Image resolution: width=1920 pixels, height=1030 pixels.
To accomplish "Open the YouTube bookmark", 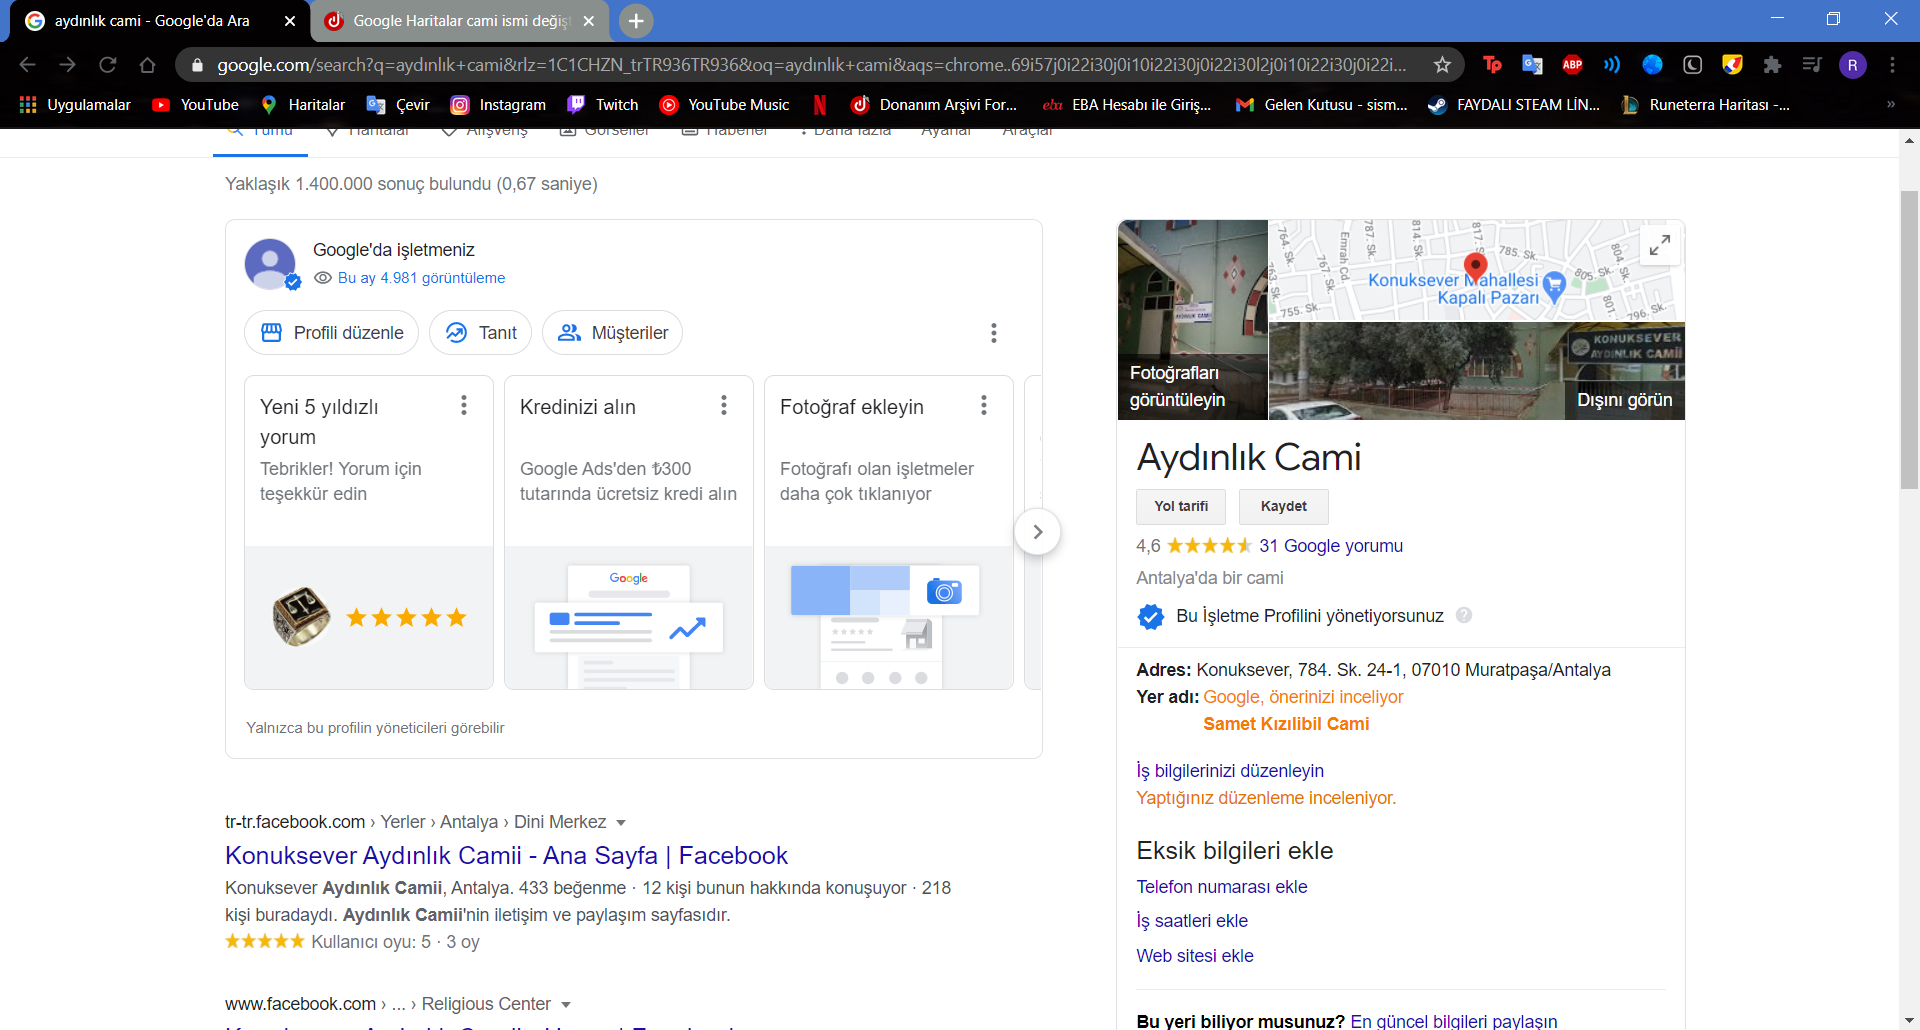I will (x=195, y=105).
